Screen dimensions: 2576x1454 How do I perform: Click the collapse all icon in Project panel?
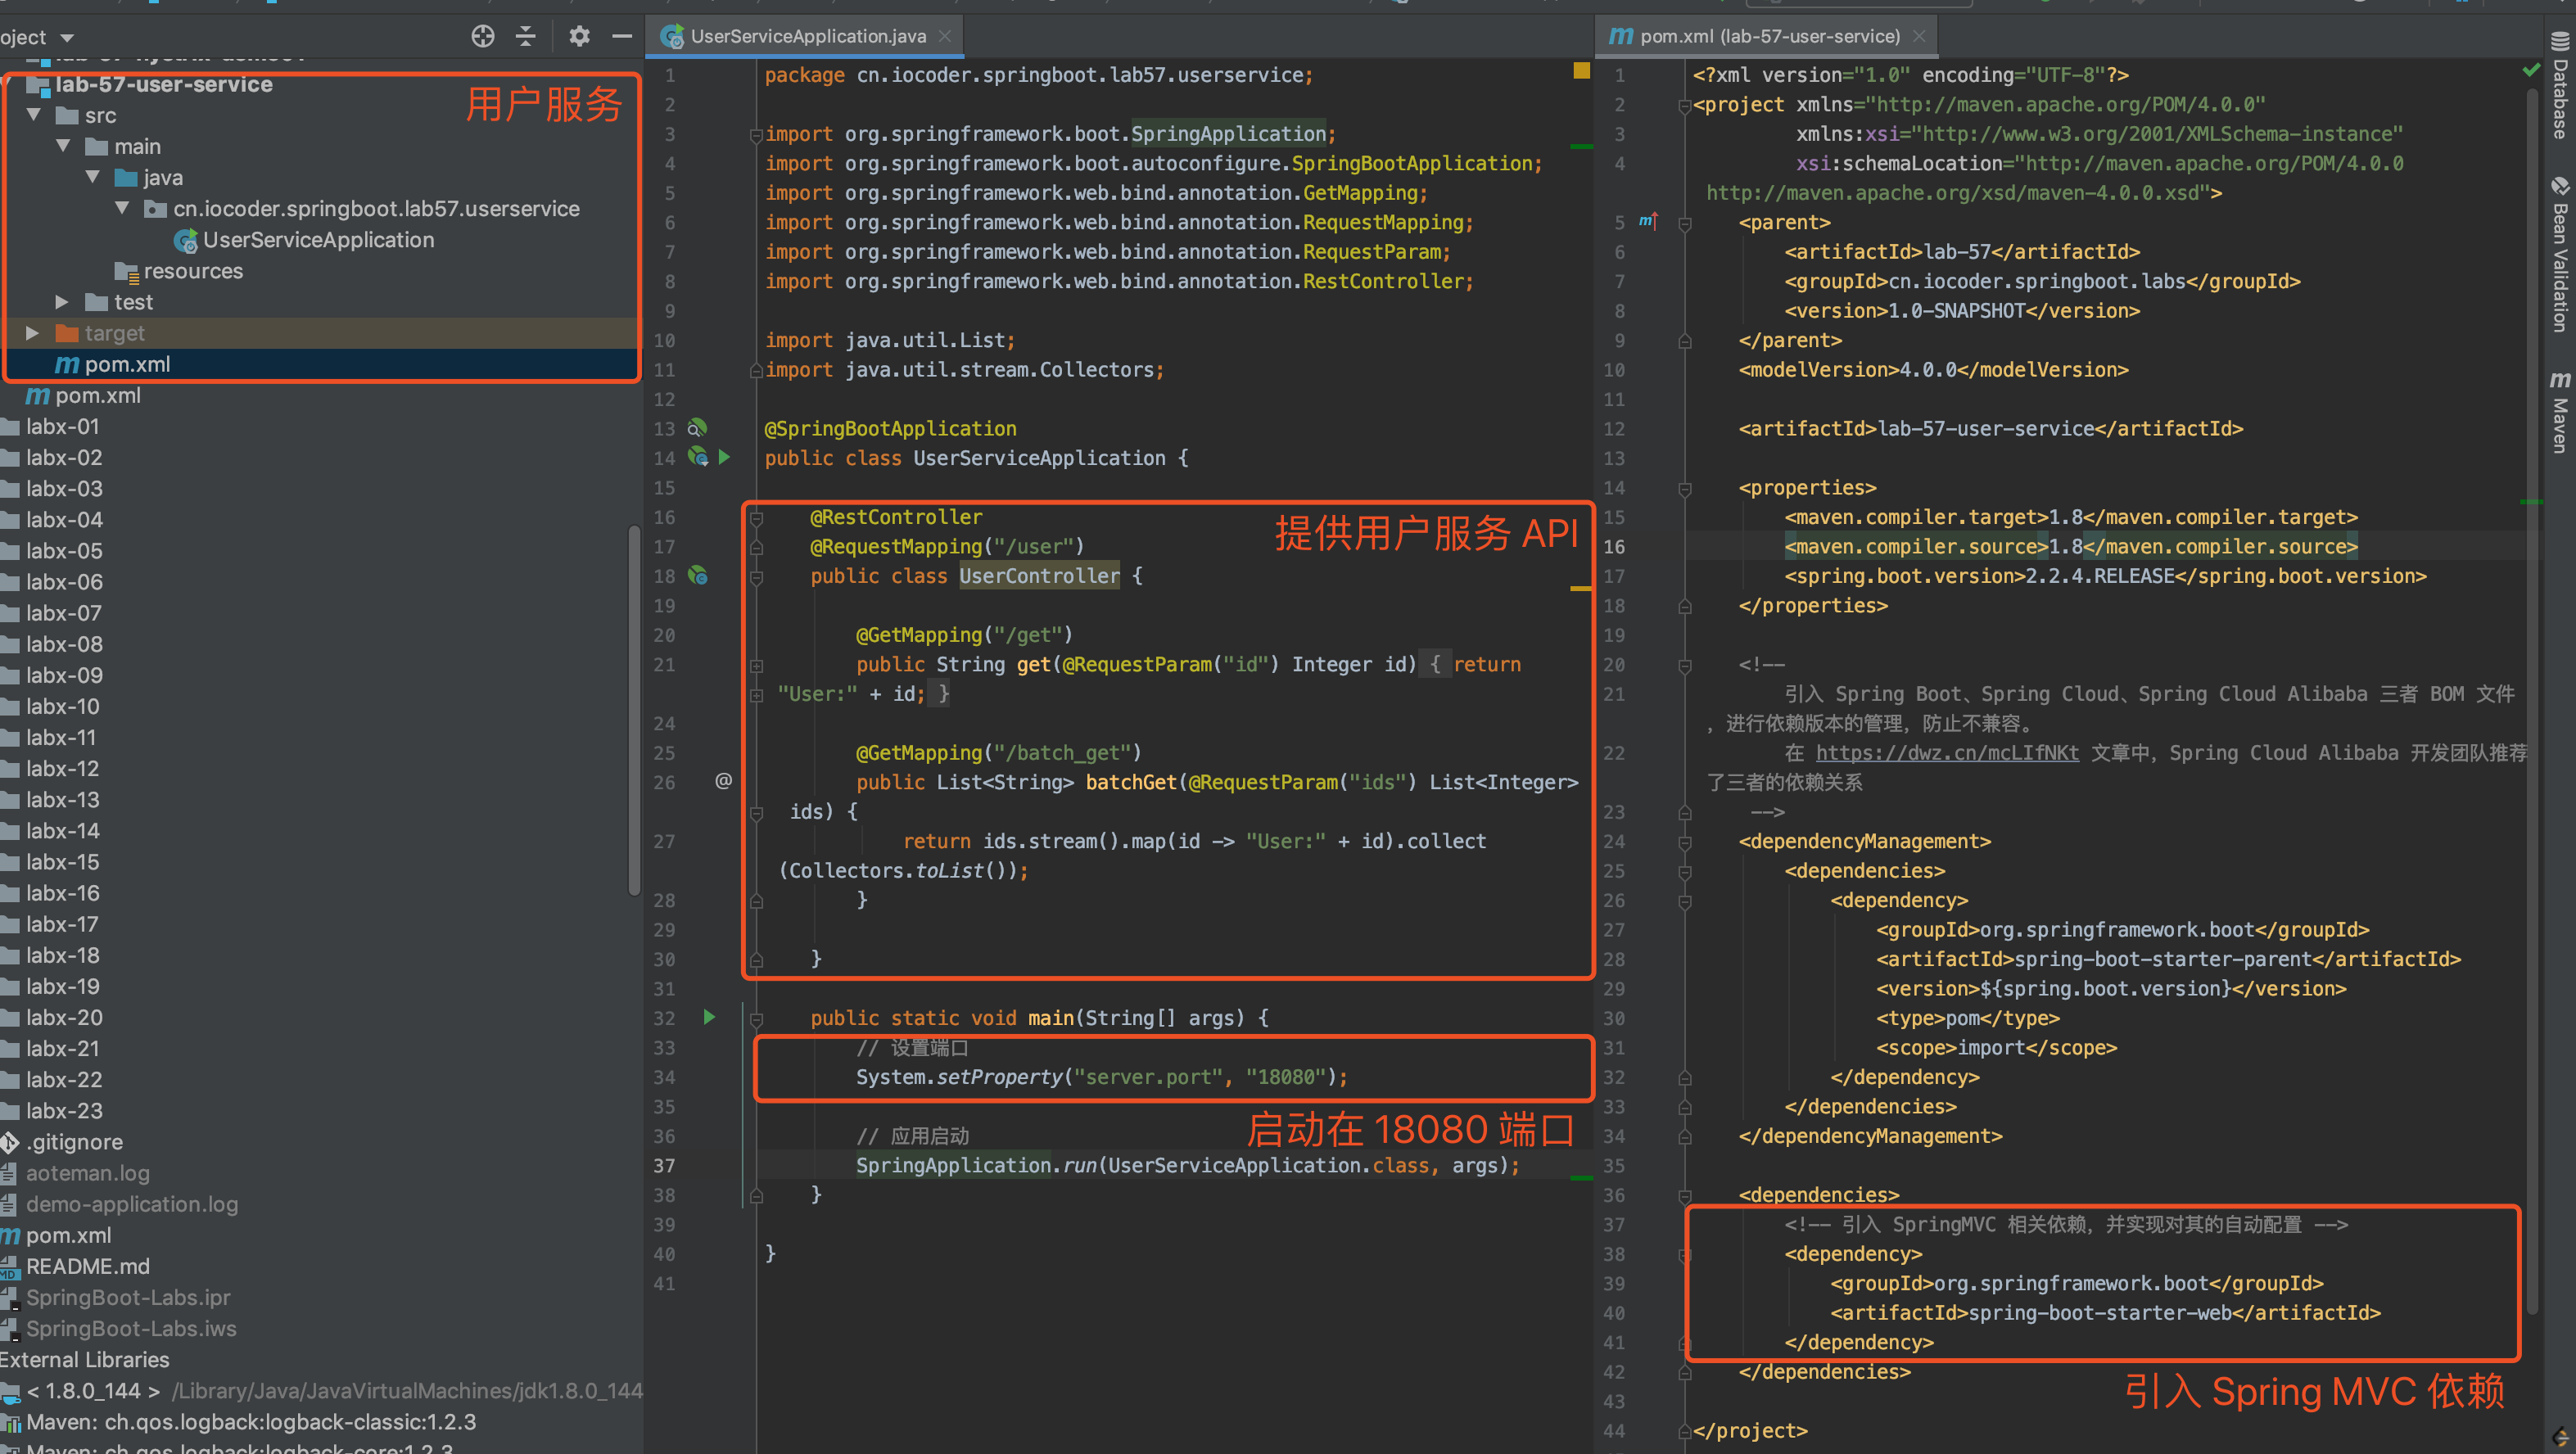click(x=526, y=37)
